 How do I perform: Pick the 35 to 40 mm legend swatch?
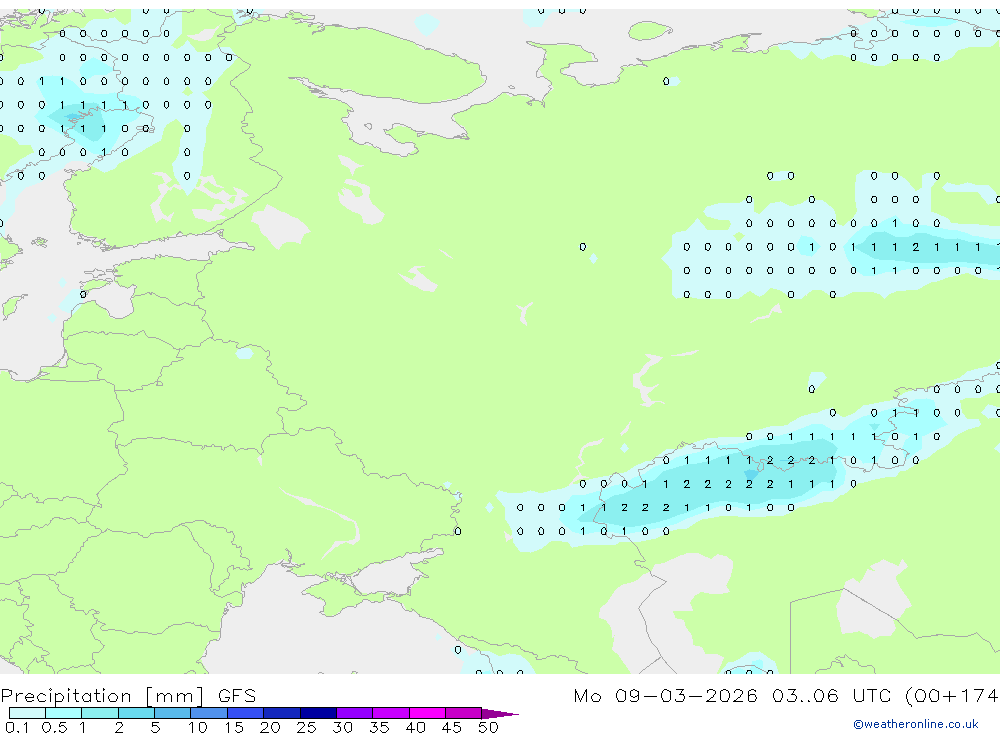click(391, 713)
